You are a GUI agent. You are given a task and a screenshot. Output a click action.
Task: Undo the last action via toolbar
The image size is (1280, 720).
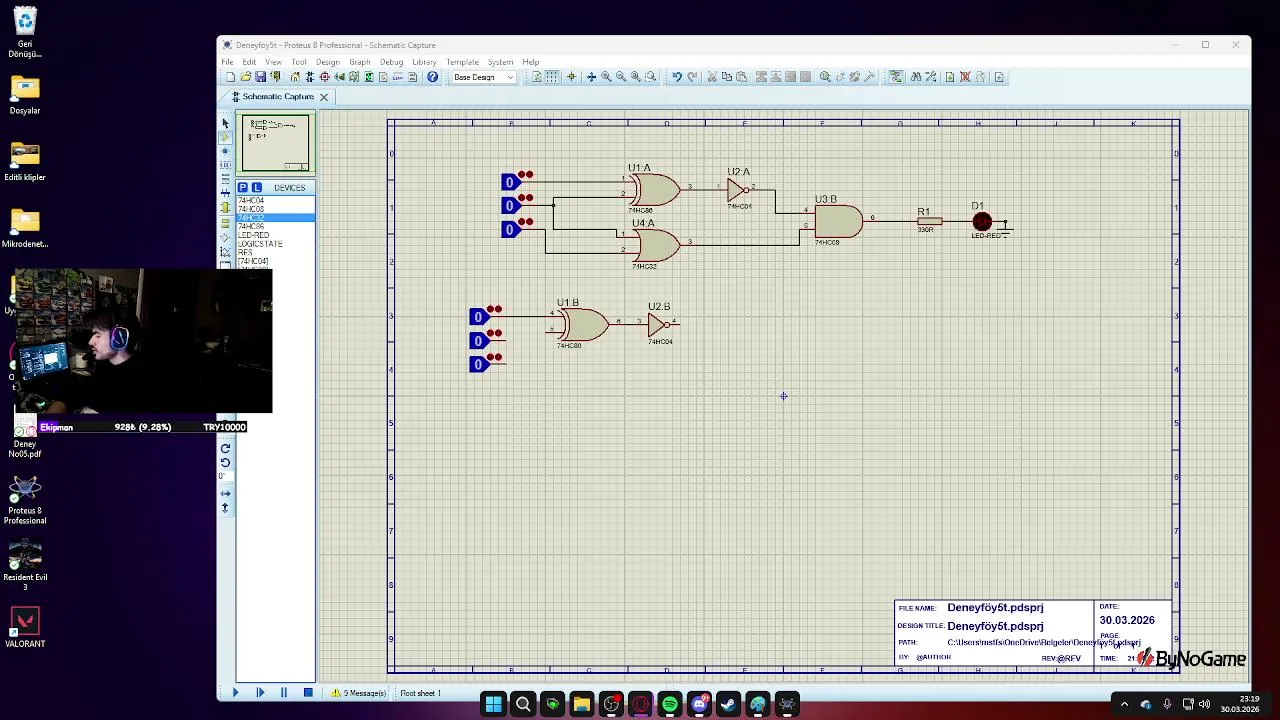(677, 77)
